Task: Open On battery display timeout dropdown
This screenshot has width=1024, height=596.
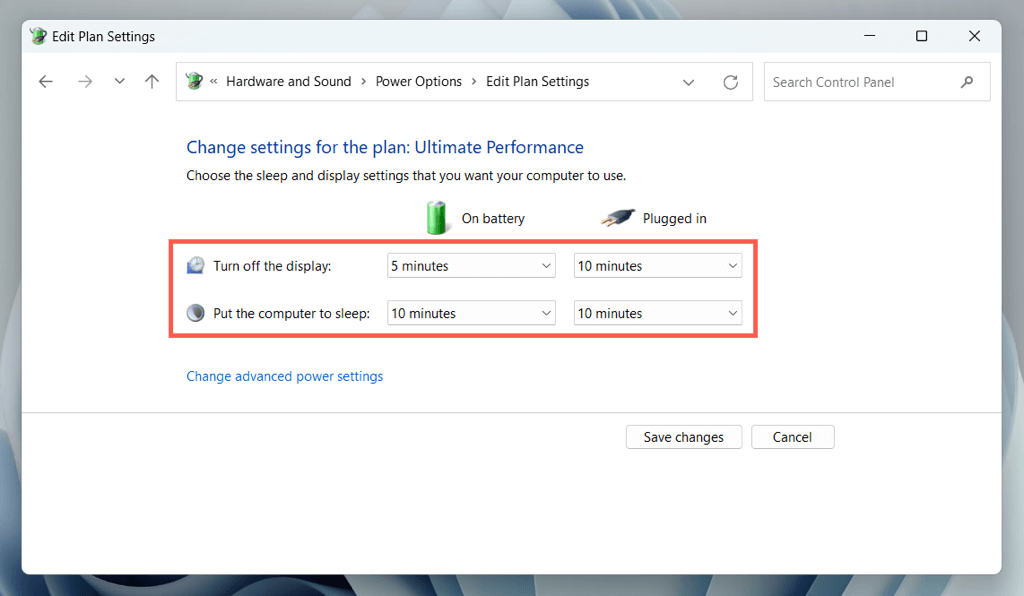Action: pos(471,266)
